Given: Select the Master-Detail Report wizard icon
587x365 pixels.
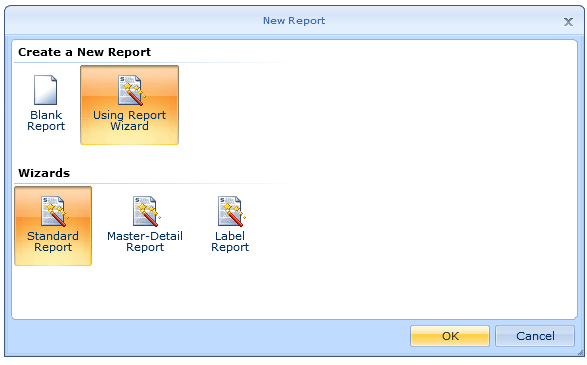Looking at the screenshot, I should [146, 211].
